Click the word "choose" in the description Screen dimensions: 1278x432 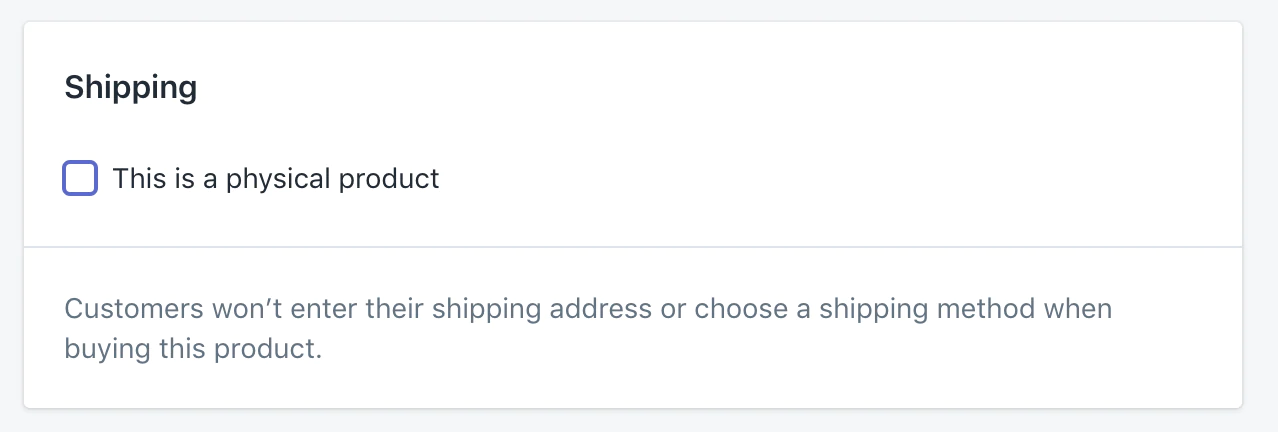[x=742, y=308]
